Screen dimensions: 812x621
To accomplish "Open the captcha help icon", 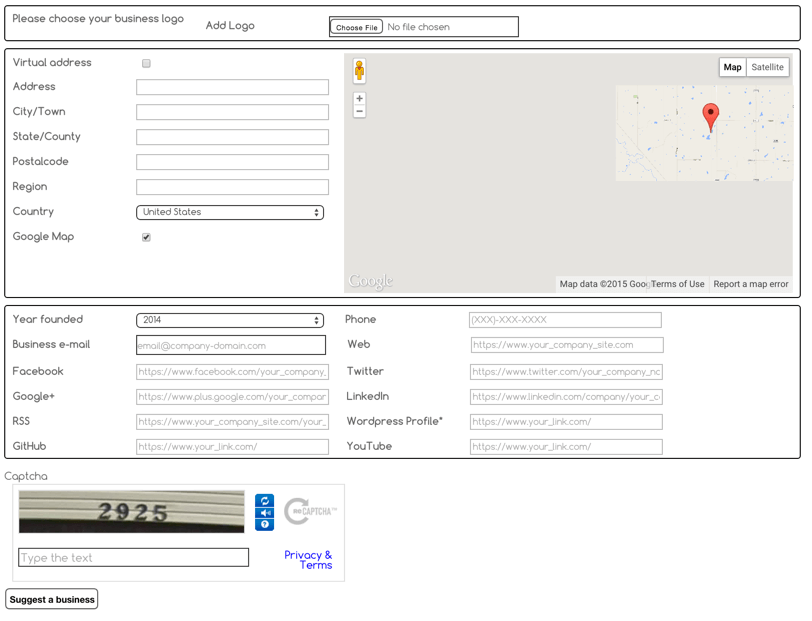I will pyautogui.click(x=264, y=524).
